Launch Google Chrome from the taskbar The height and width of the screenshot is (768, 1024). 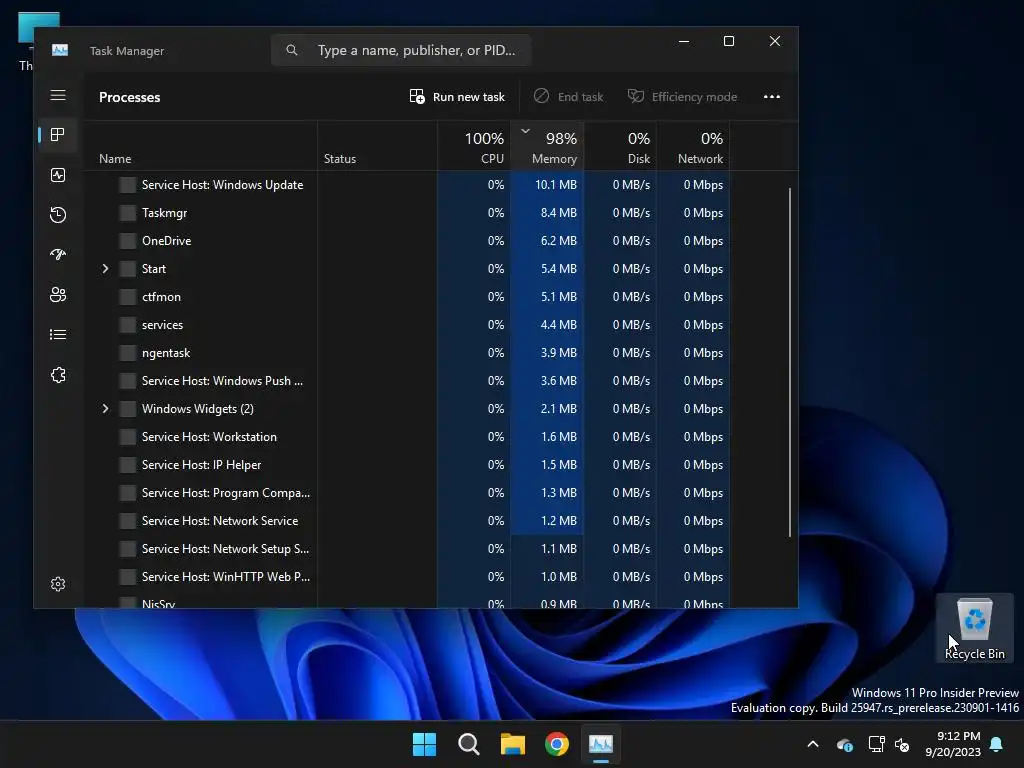pos(556,744)
